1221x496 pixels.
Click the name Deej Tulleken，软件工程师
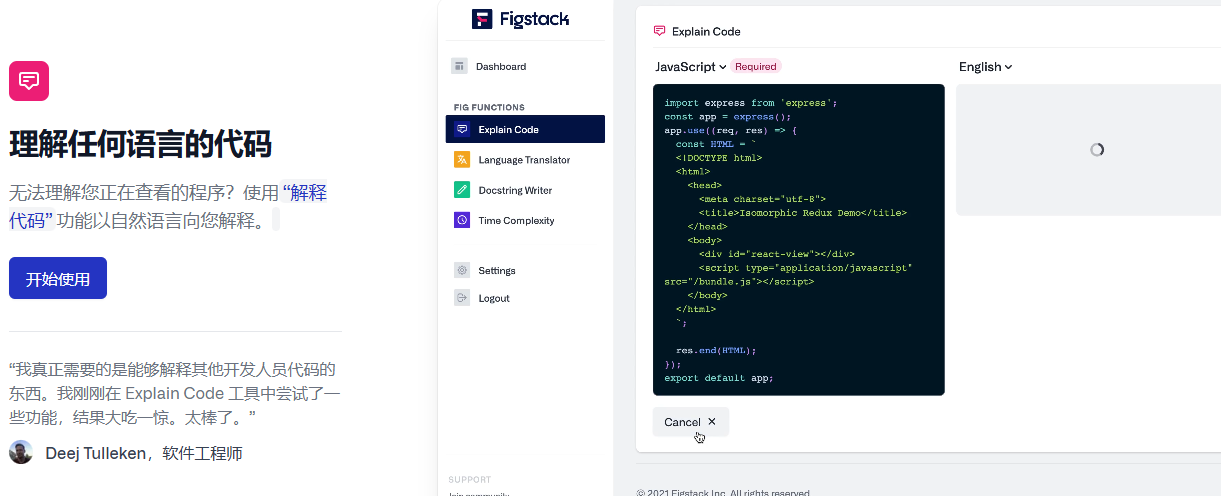point(144,453)
